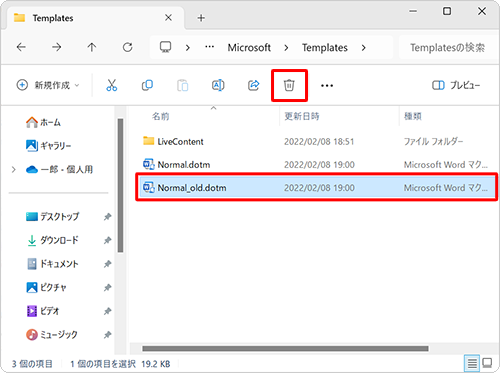
Task: Maximize the Explorer window
Action: pos(447,11)
